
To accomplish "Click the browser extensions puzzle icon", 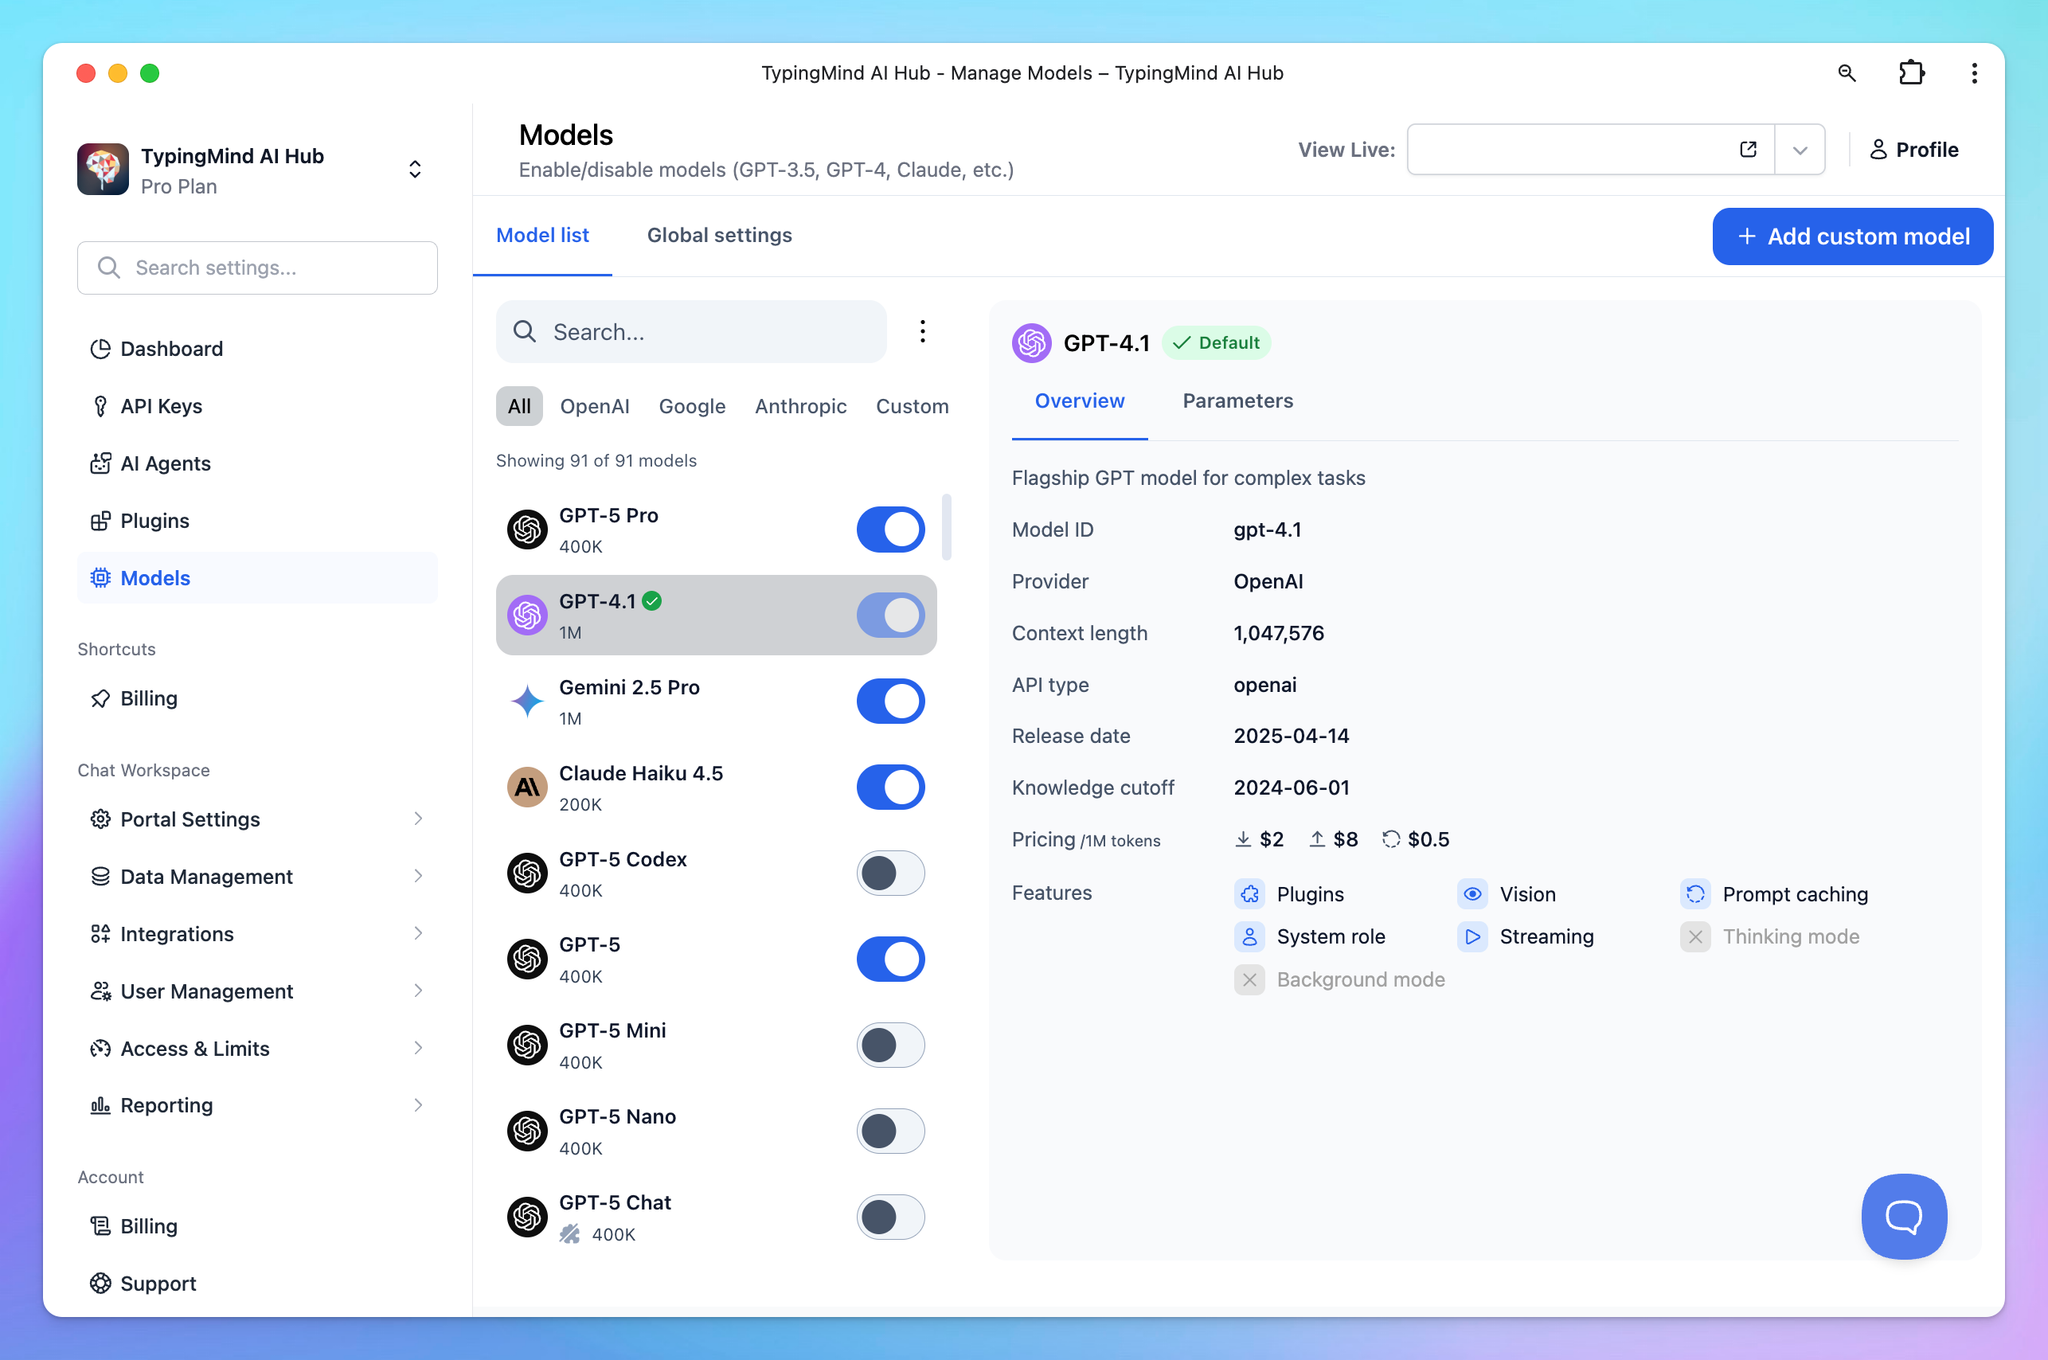I will [1911, 73].
